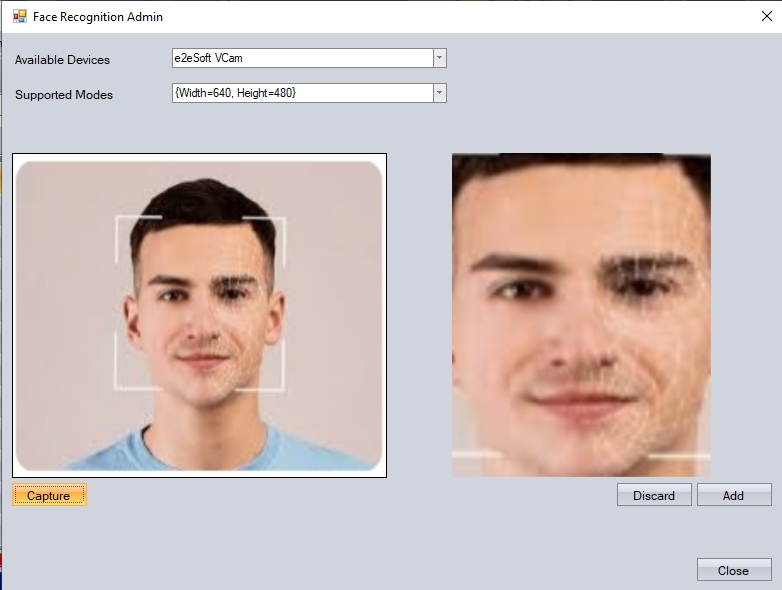Expand the Supported Modes dropdown arrow
The image size is (782, 590).
click(439, 93)
